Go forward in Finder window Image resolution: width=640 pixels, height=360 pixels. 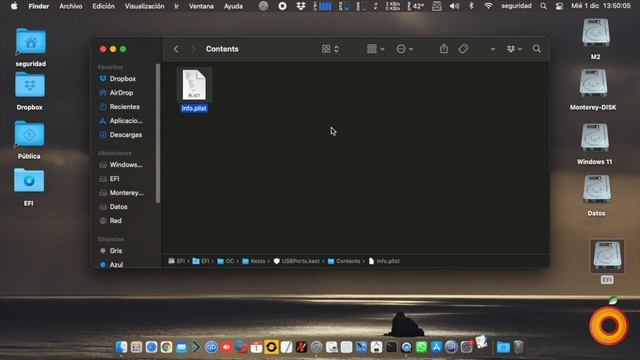click(x=193, y=49)
